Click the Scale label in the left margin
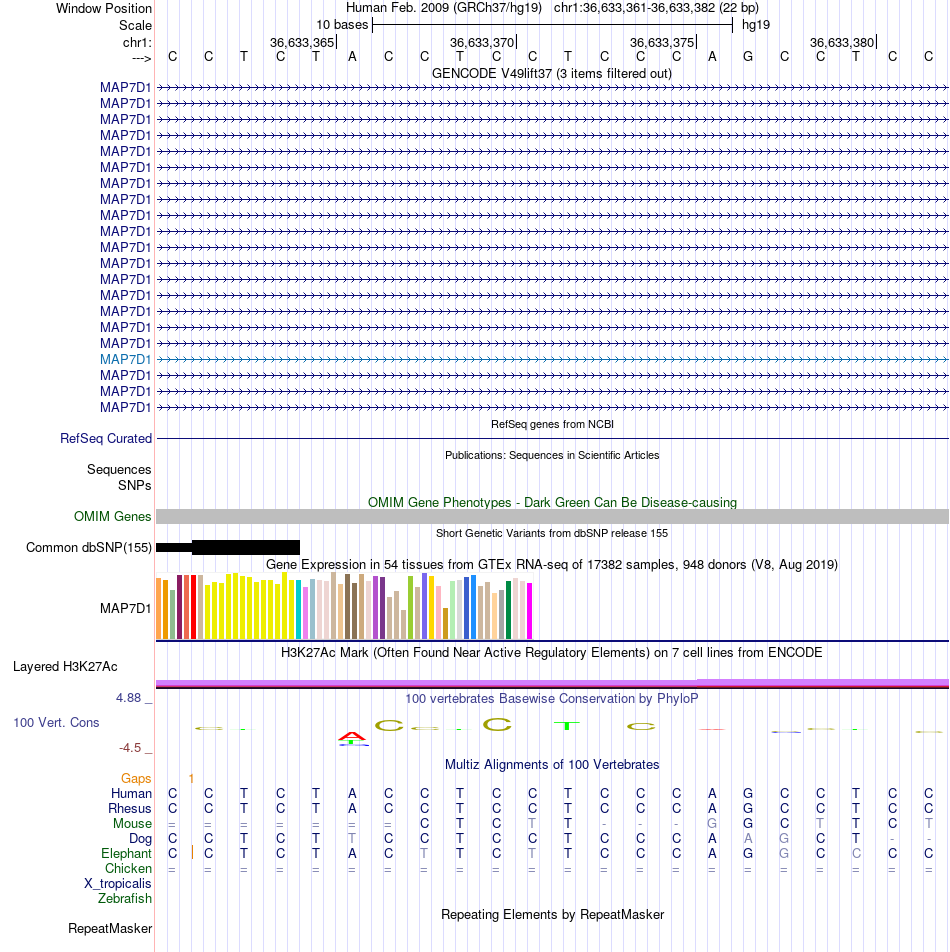 tap(135, 26)
